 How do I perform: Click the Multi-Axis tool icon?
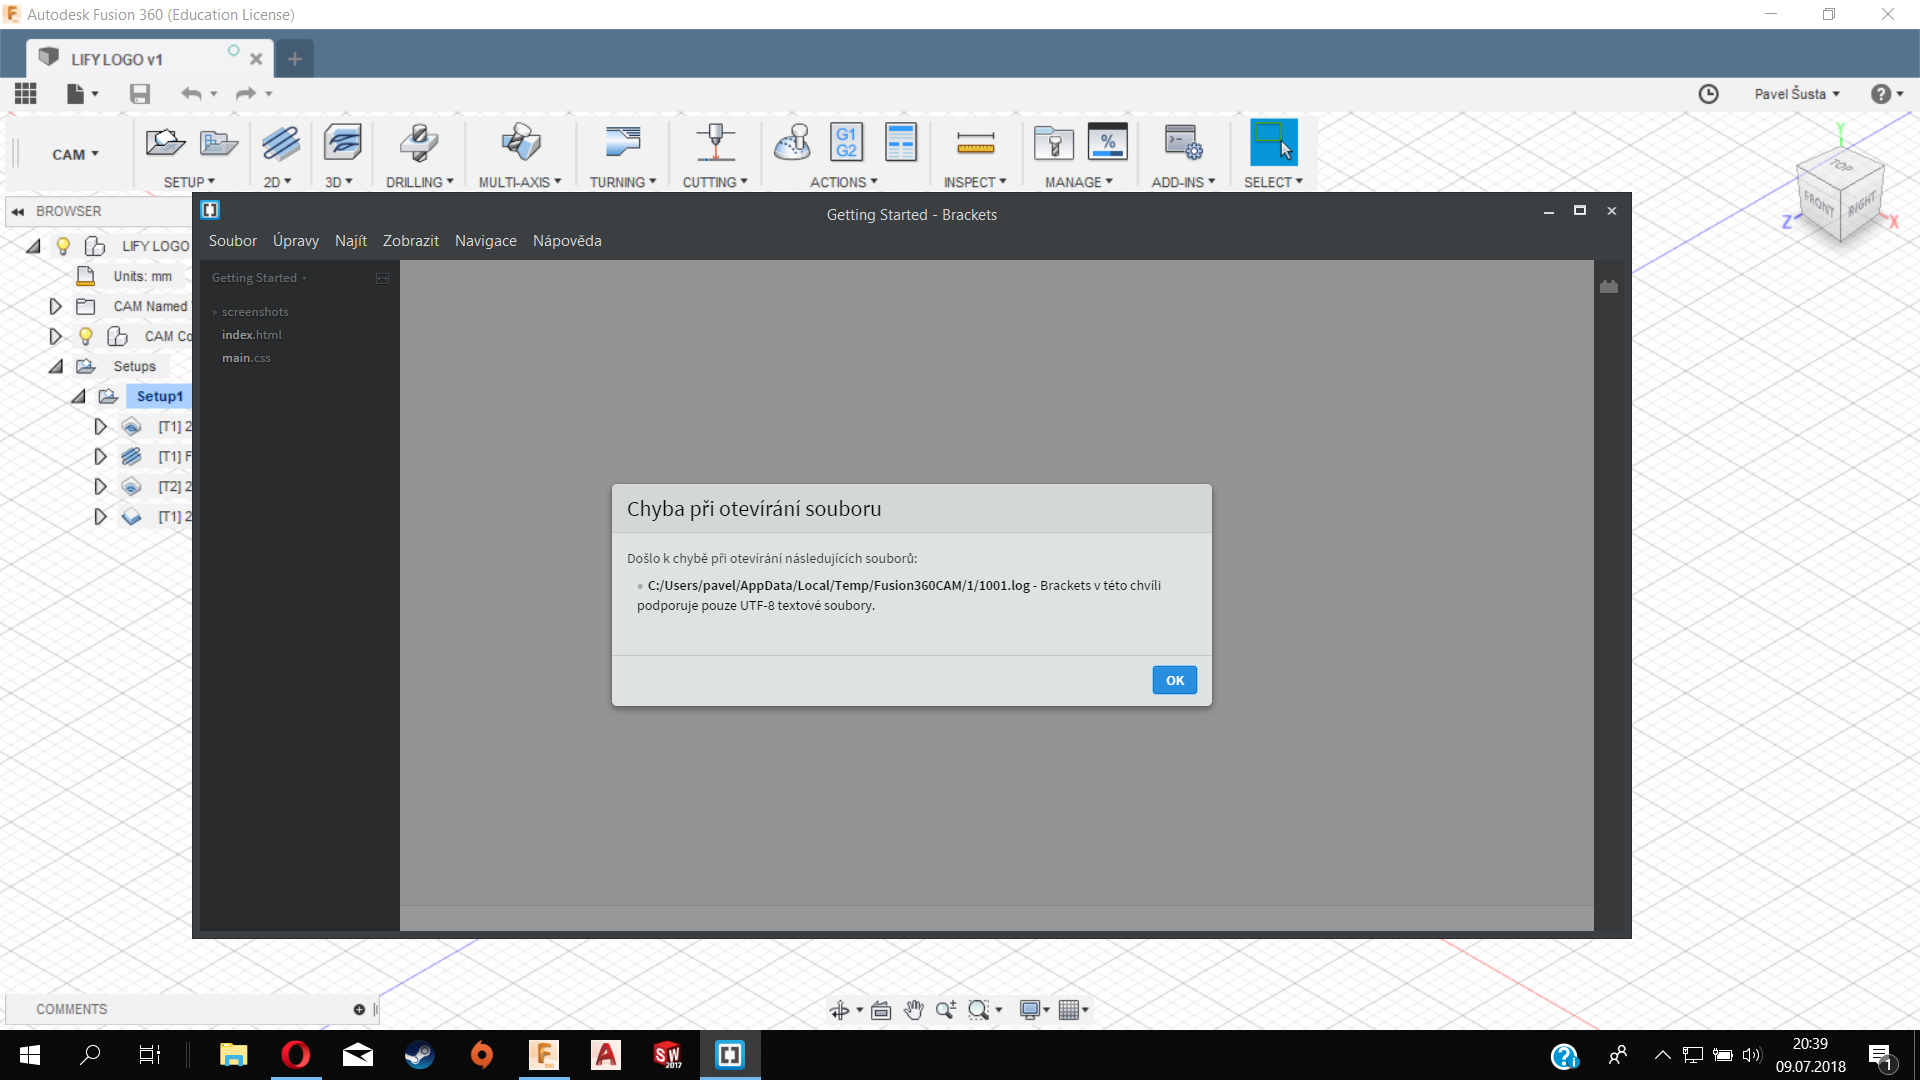(x=521, y=143)
